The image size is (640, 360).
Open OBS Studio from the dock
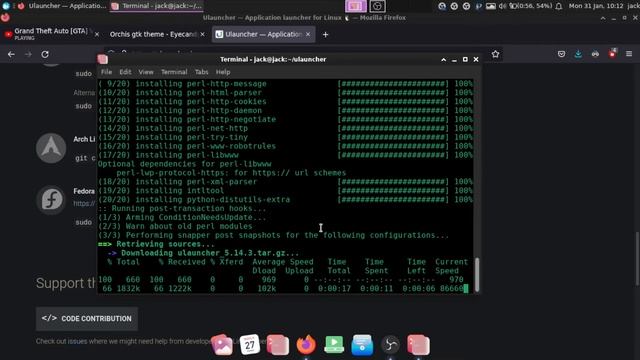point(390,345)
